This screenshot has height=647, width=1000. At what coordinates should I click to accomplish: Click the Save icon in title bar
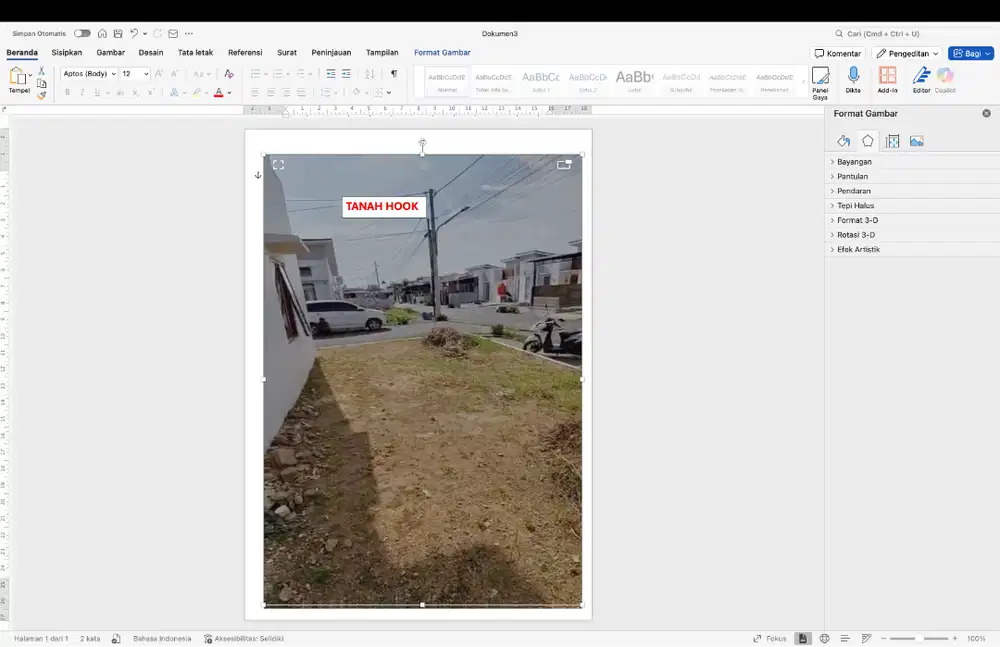117,33
